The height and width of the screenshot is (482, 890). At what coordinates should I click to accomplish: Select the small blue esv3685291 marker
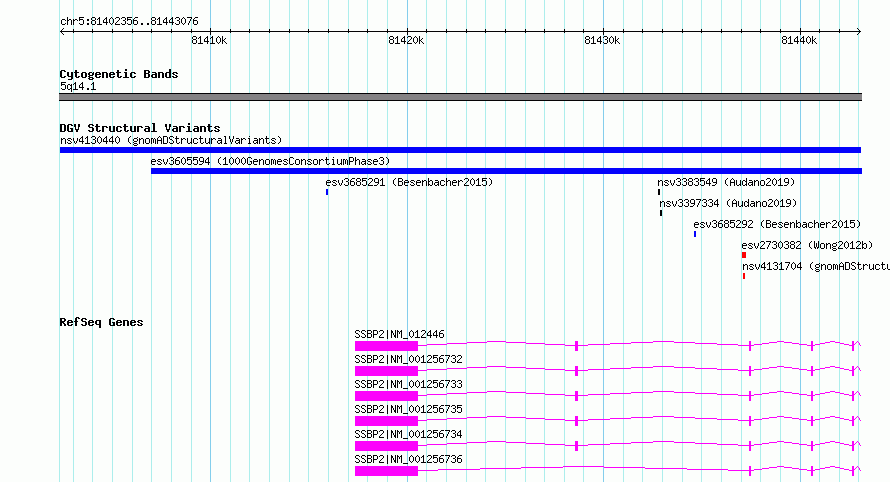(x=327, y=192)
